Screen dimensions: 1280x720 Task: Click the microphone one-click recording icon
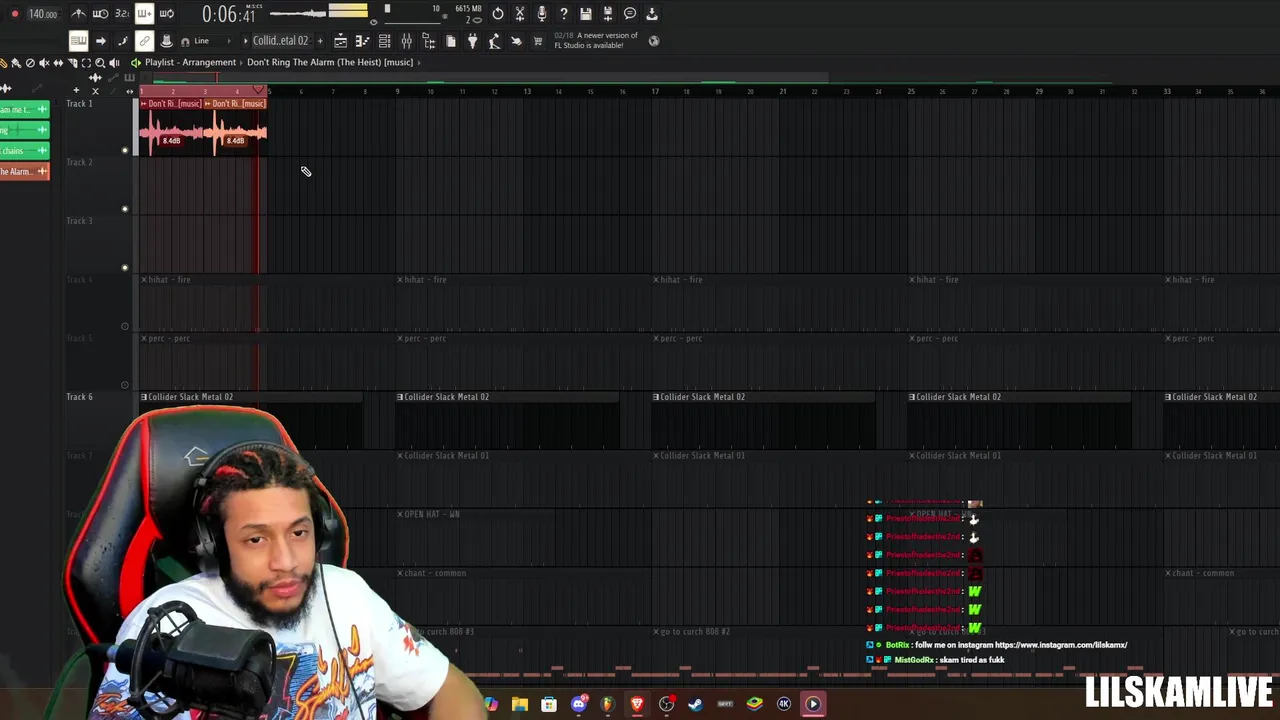point(542,14)
